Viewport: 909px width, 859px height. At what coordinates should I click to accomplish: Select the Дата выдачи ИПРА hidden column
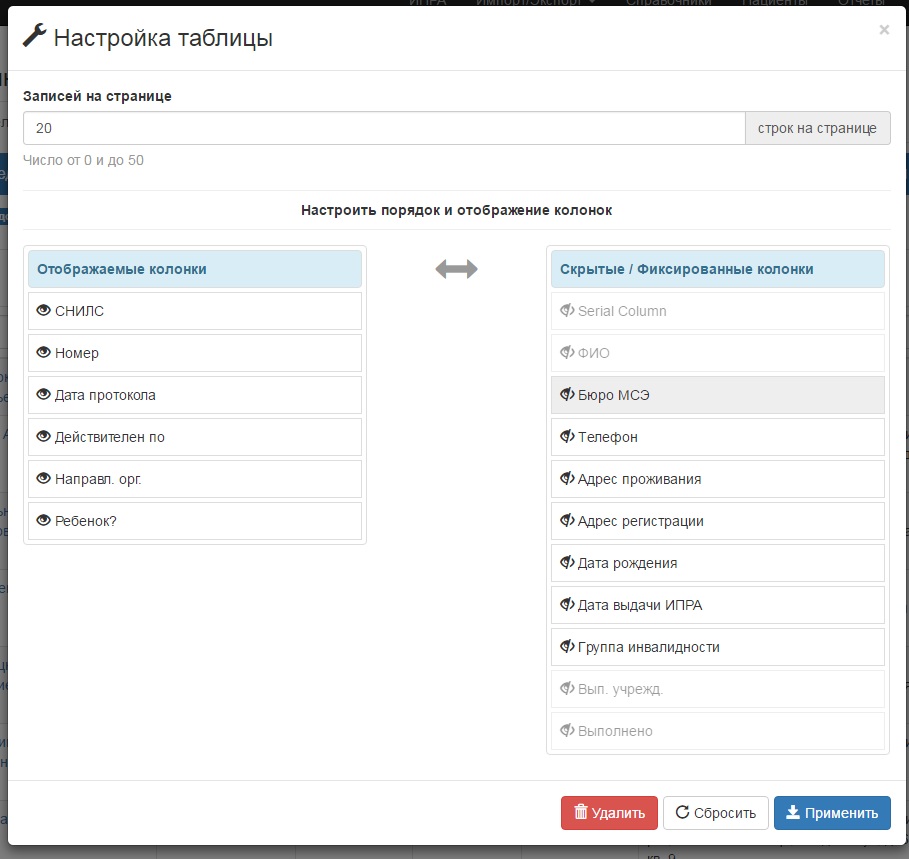[718, 605]
